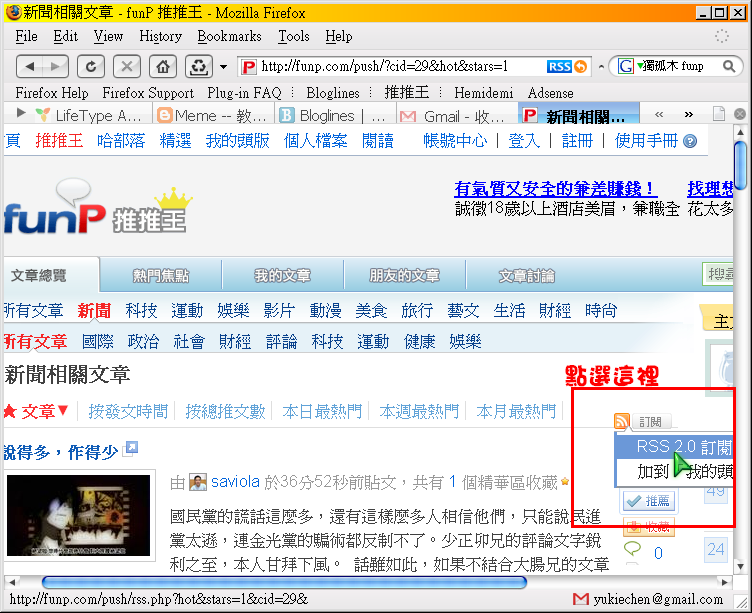Screen dimensions: 752x613
Task: Switch to the Meme browser tab
Action: click(213, 115)
